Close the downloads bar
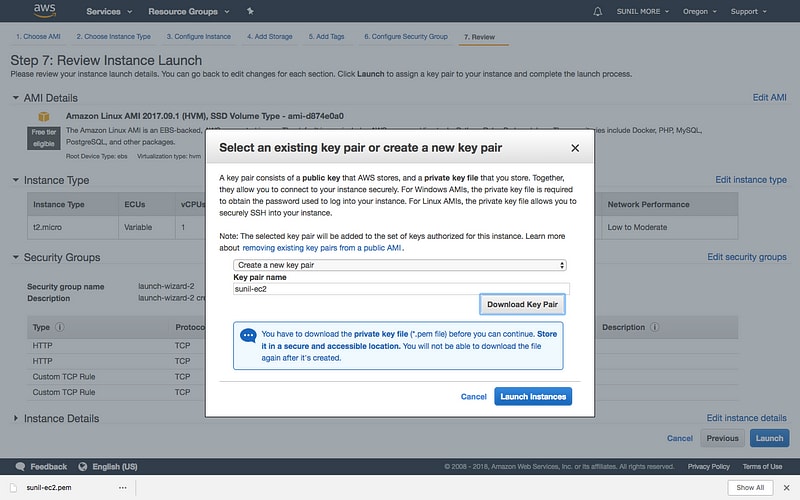The width and height of the screenshot is (800, 500). pos(786,488)
